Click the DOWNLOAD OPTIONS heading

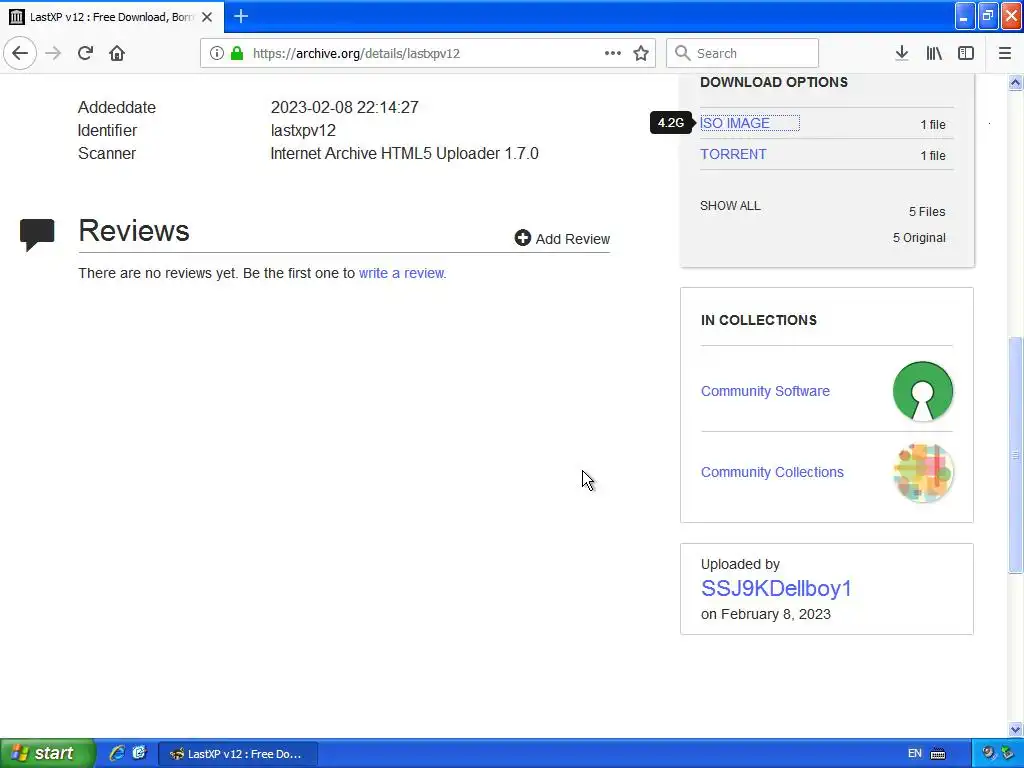(x=774, y=82)
